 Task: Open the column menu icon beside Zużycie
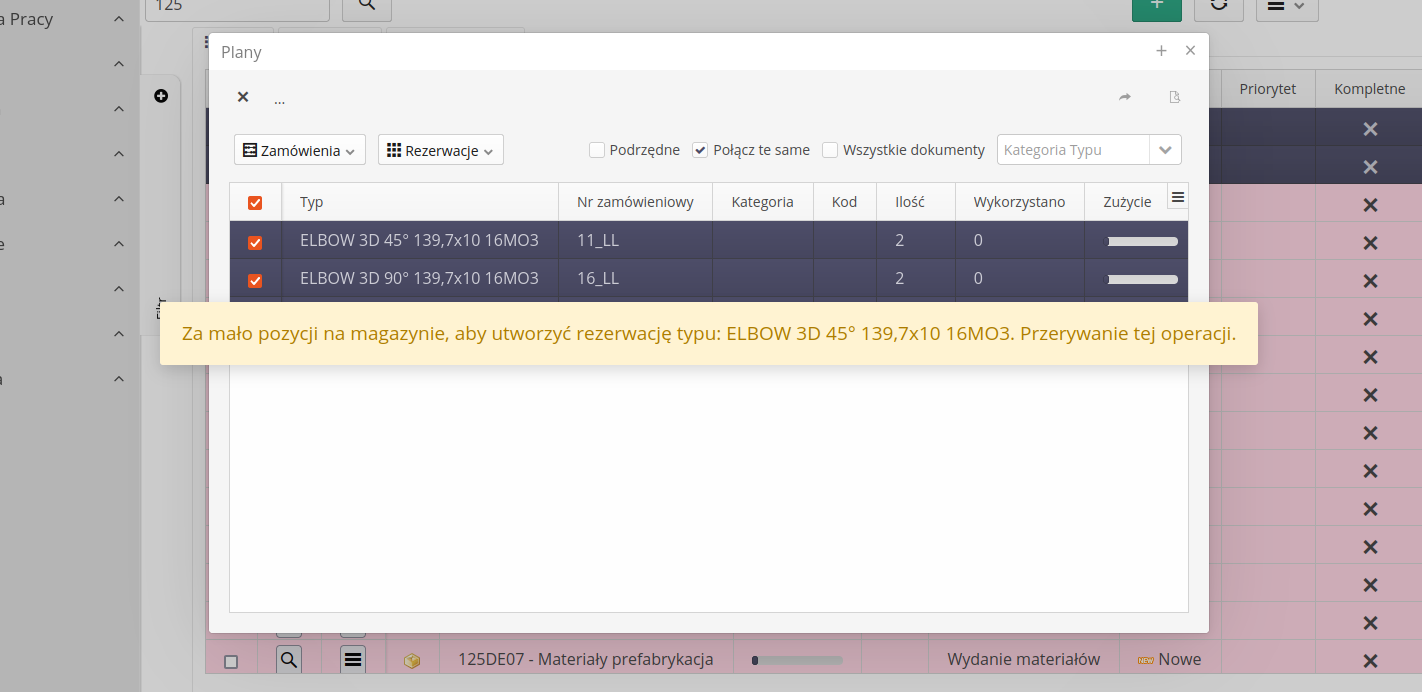tap(1177, 198)
